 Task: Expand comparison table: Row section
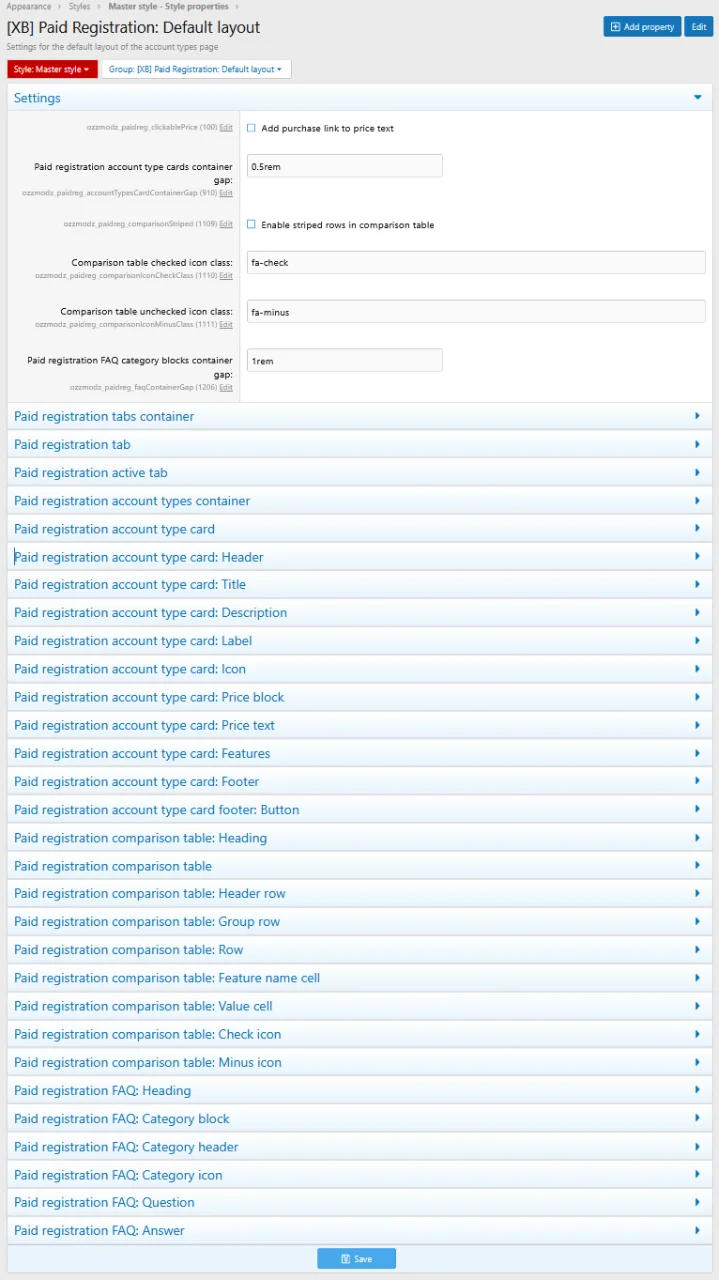click(x=360, y=950)
